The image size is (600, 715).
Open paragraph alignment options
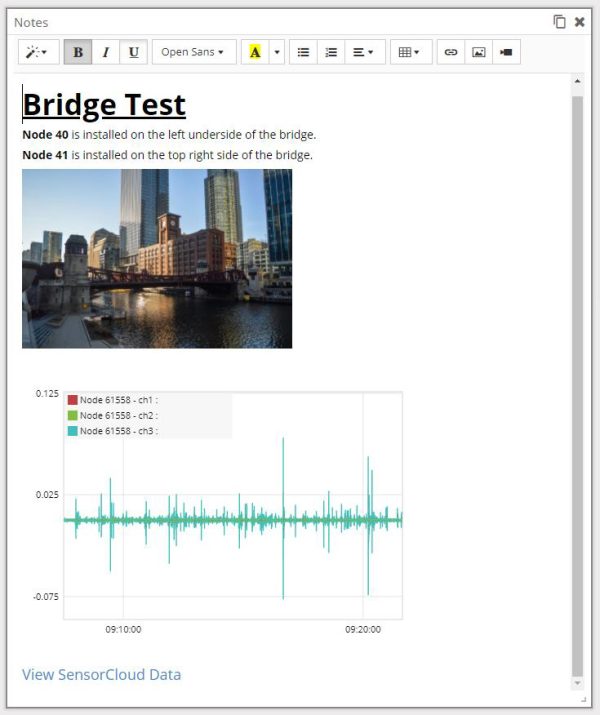[x=365, y=52]
